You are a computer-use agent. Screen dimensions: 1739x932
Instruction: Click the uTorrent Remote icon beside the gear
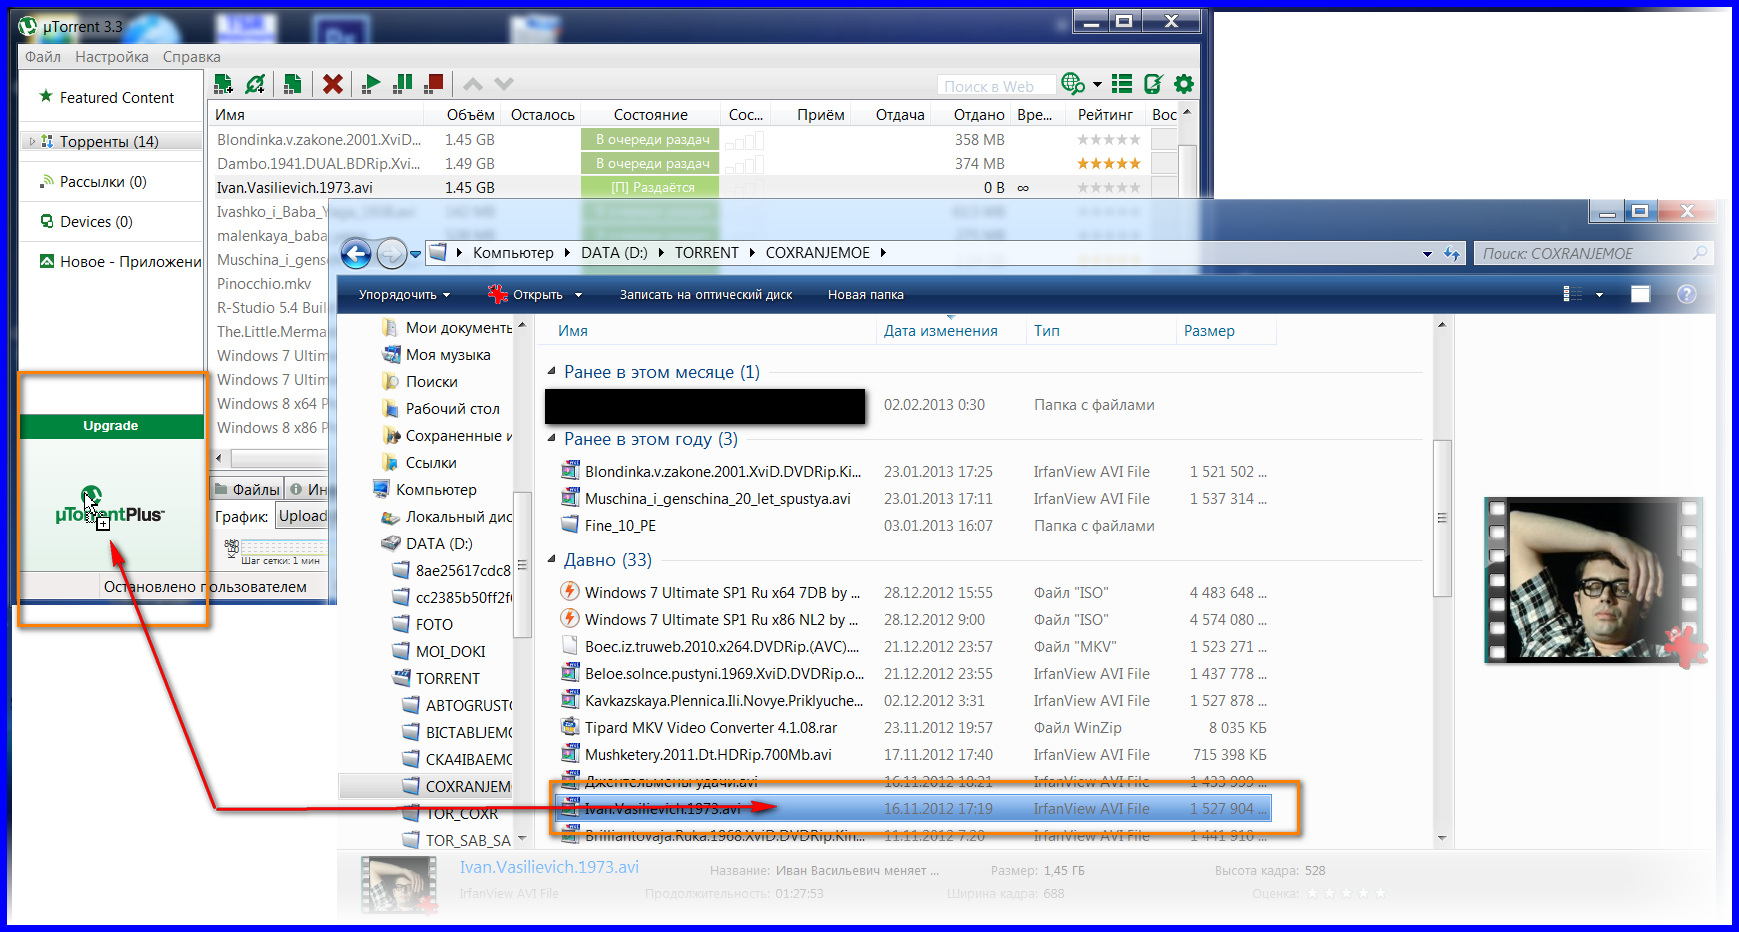coord(1154,84)
